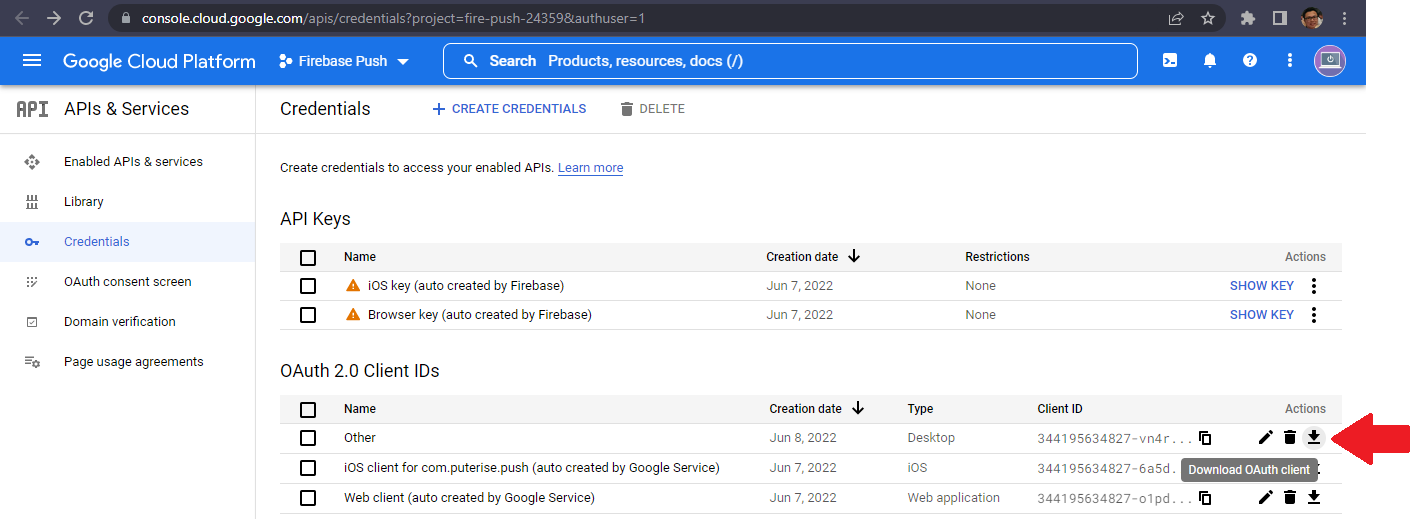This screenshot has width=1414, height=519.
Task: Select the Browser key checkbox
Action: (308, 315)
